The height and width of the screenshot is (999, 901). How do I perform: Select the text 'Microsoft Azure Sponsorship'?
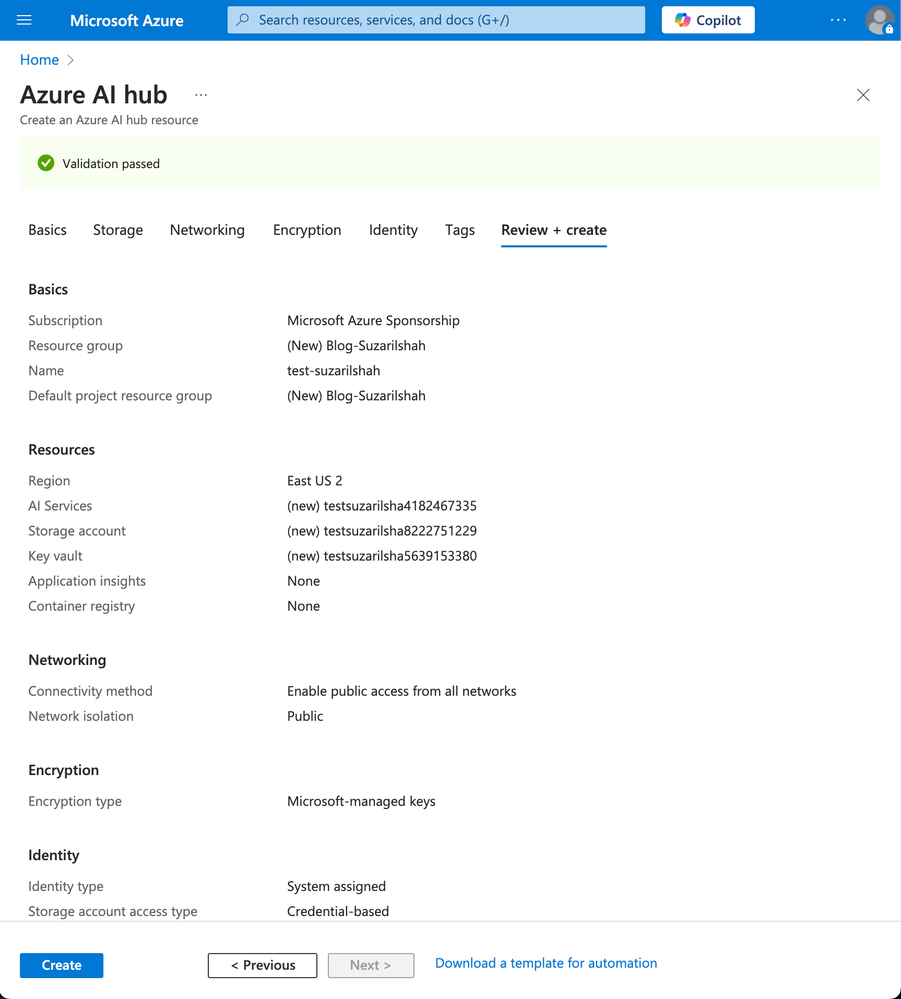[x=373, y=320]
